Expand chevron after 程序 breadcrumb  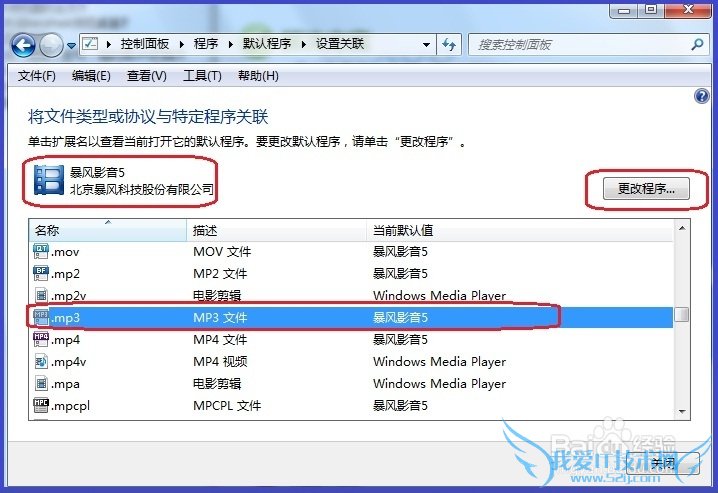coord(230,44)
